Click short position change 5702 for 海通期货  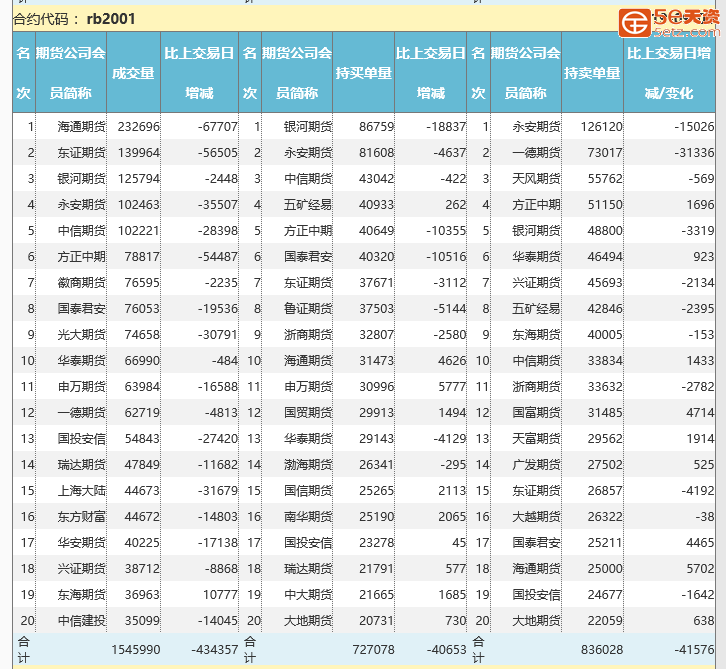(x=700, y=568)
